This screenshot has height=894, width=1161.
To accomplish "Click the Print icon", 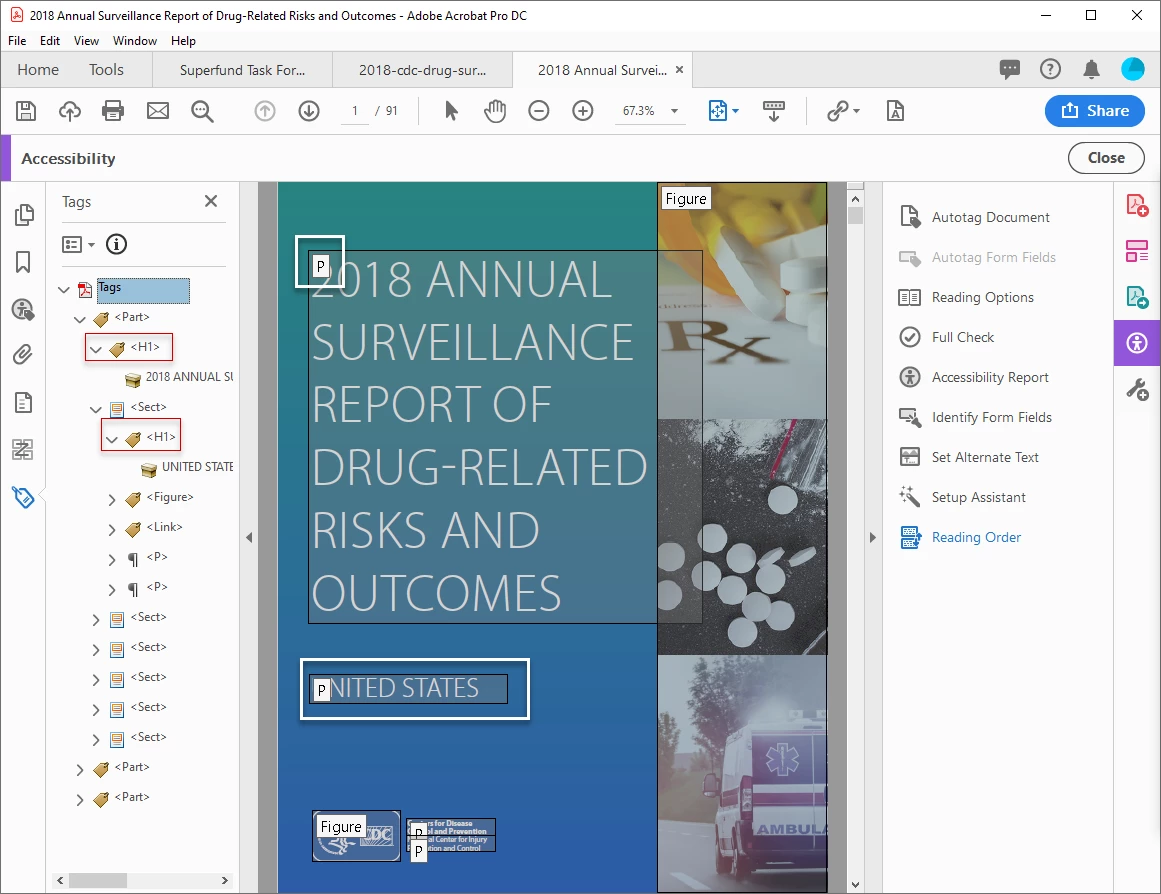I will pyautogui.click(x=113, y=111).
